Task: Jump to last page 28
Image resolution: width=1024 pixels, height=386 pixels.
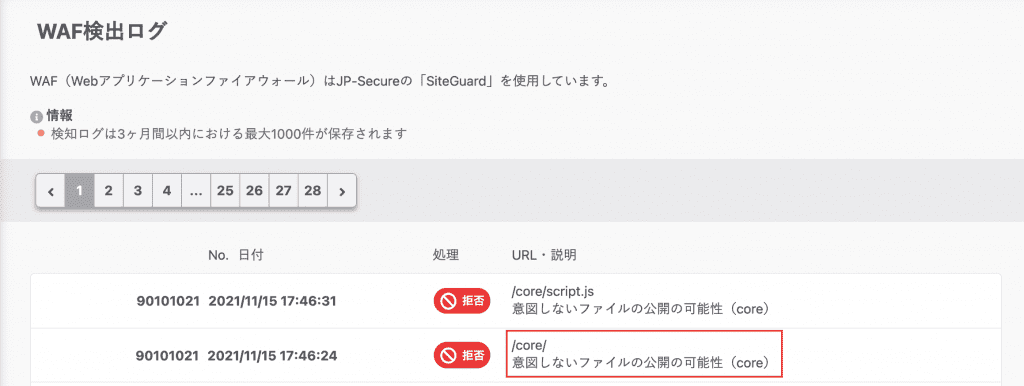Action: (313, 191)
